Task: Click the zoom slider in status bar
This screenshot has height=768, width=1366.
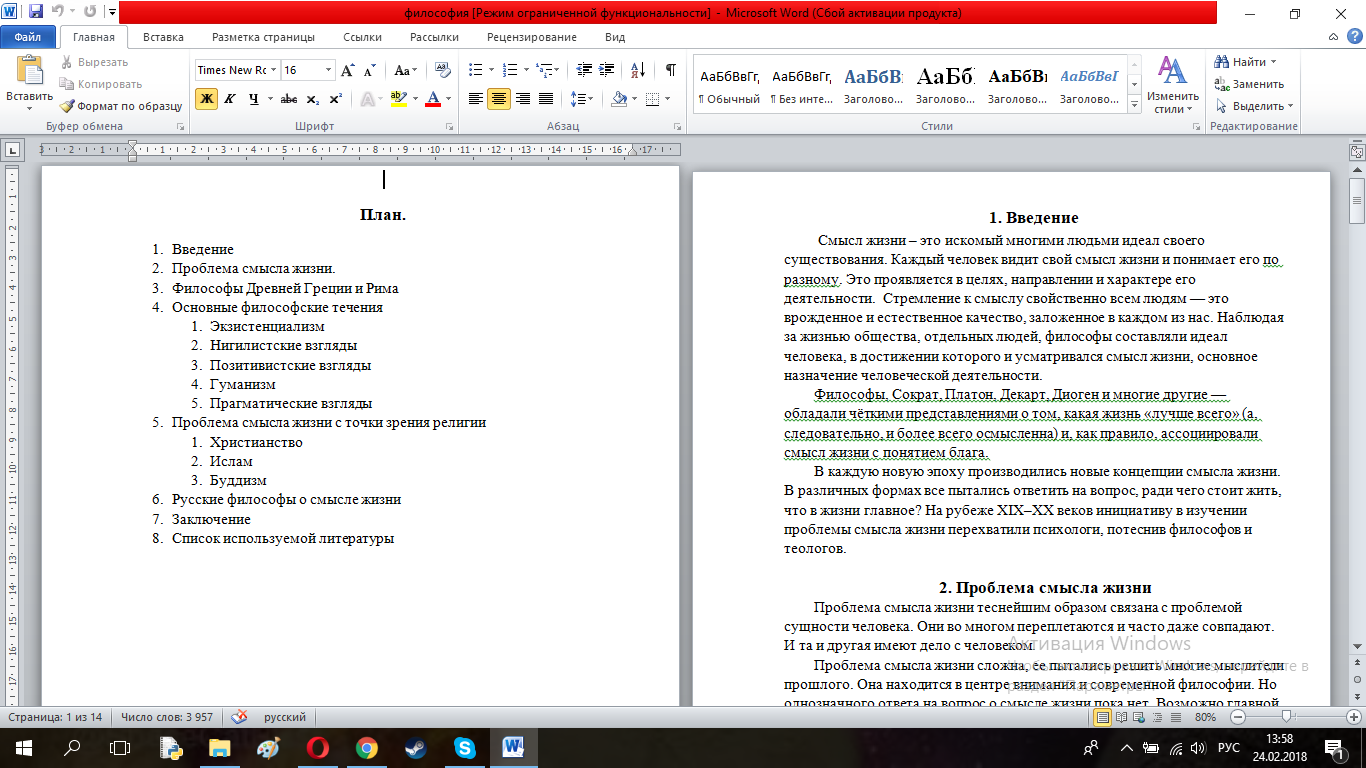Action: [x=1288, y=717]
